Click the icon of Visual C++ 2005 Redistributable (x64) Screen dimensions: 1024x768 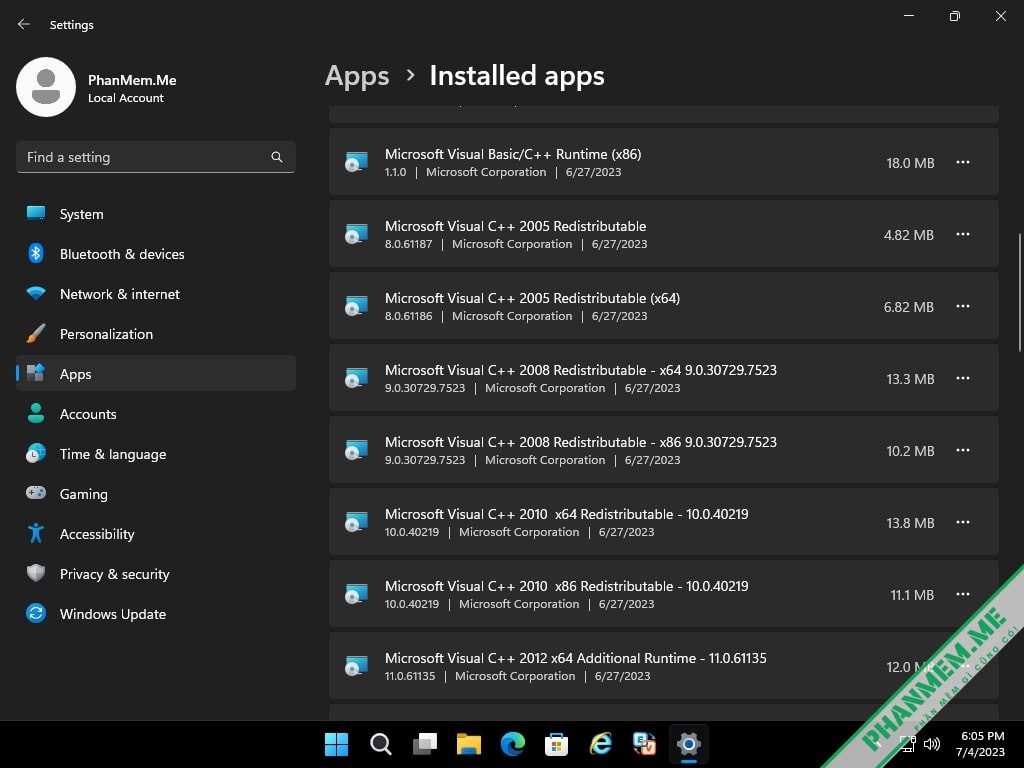click(x=356, y=306)
